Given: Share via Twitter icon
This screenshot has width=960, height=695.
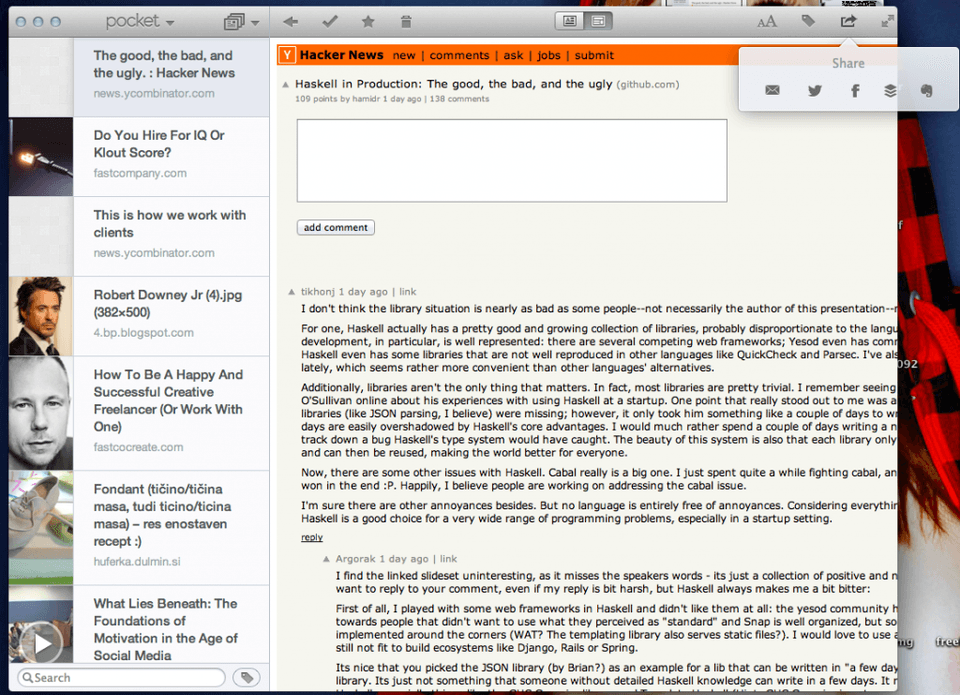Looking at the screenshot, I should (814, 91).
